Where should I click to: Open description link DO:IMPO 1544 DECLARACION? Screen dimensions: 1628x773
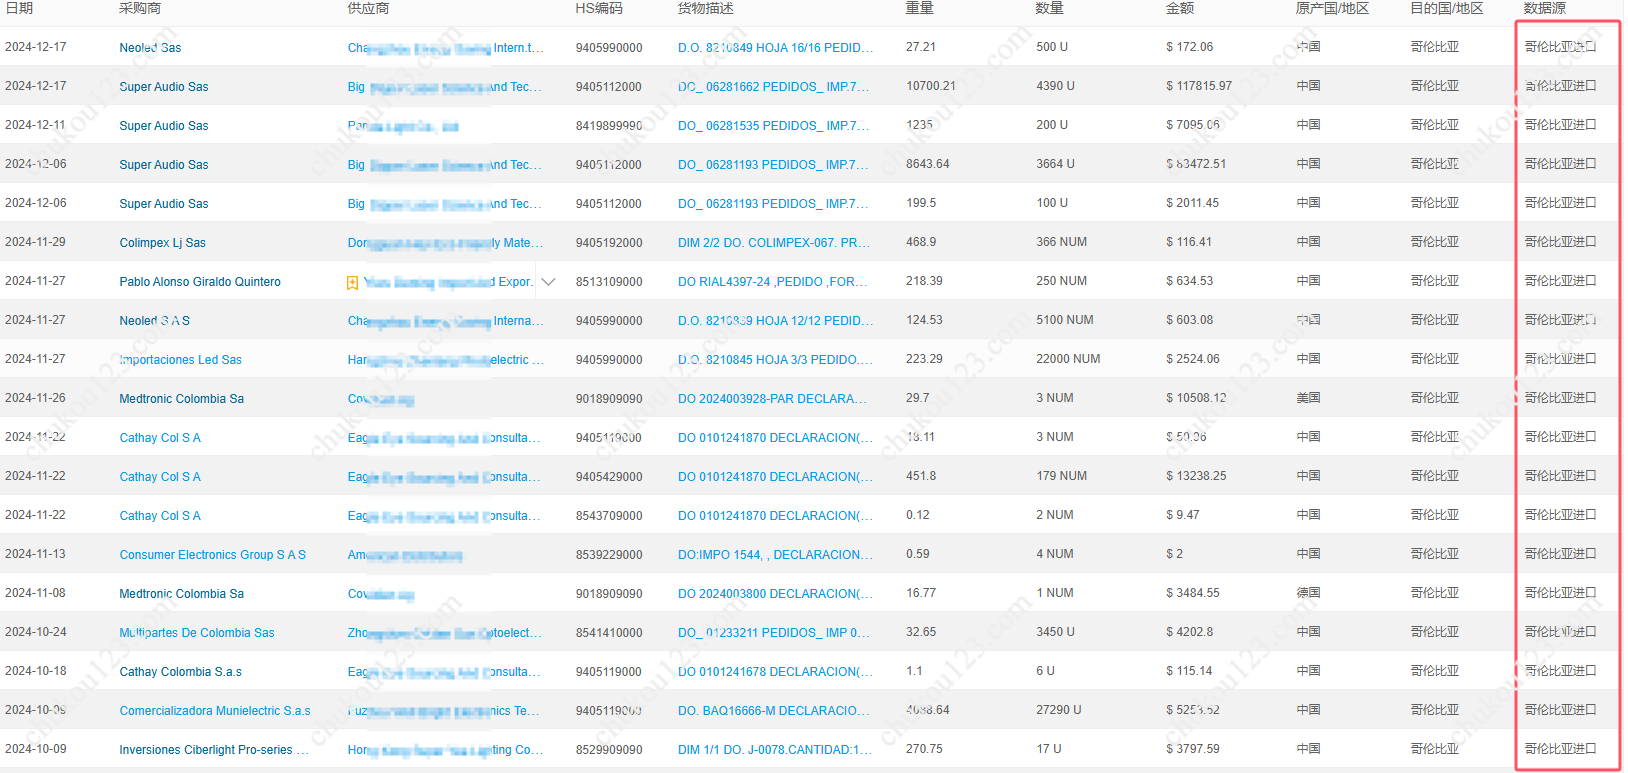point(775,555)
